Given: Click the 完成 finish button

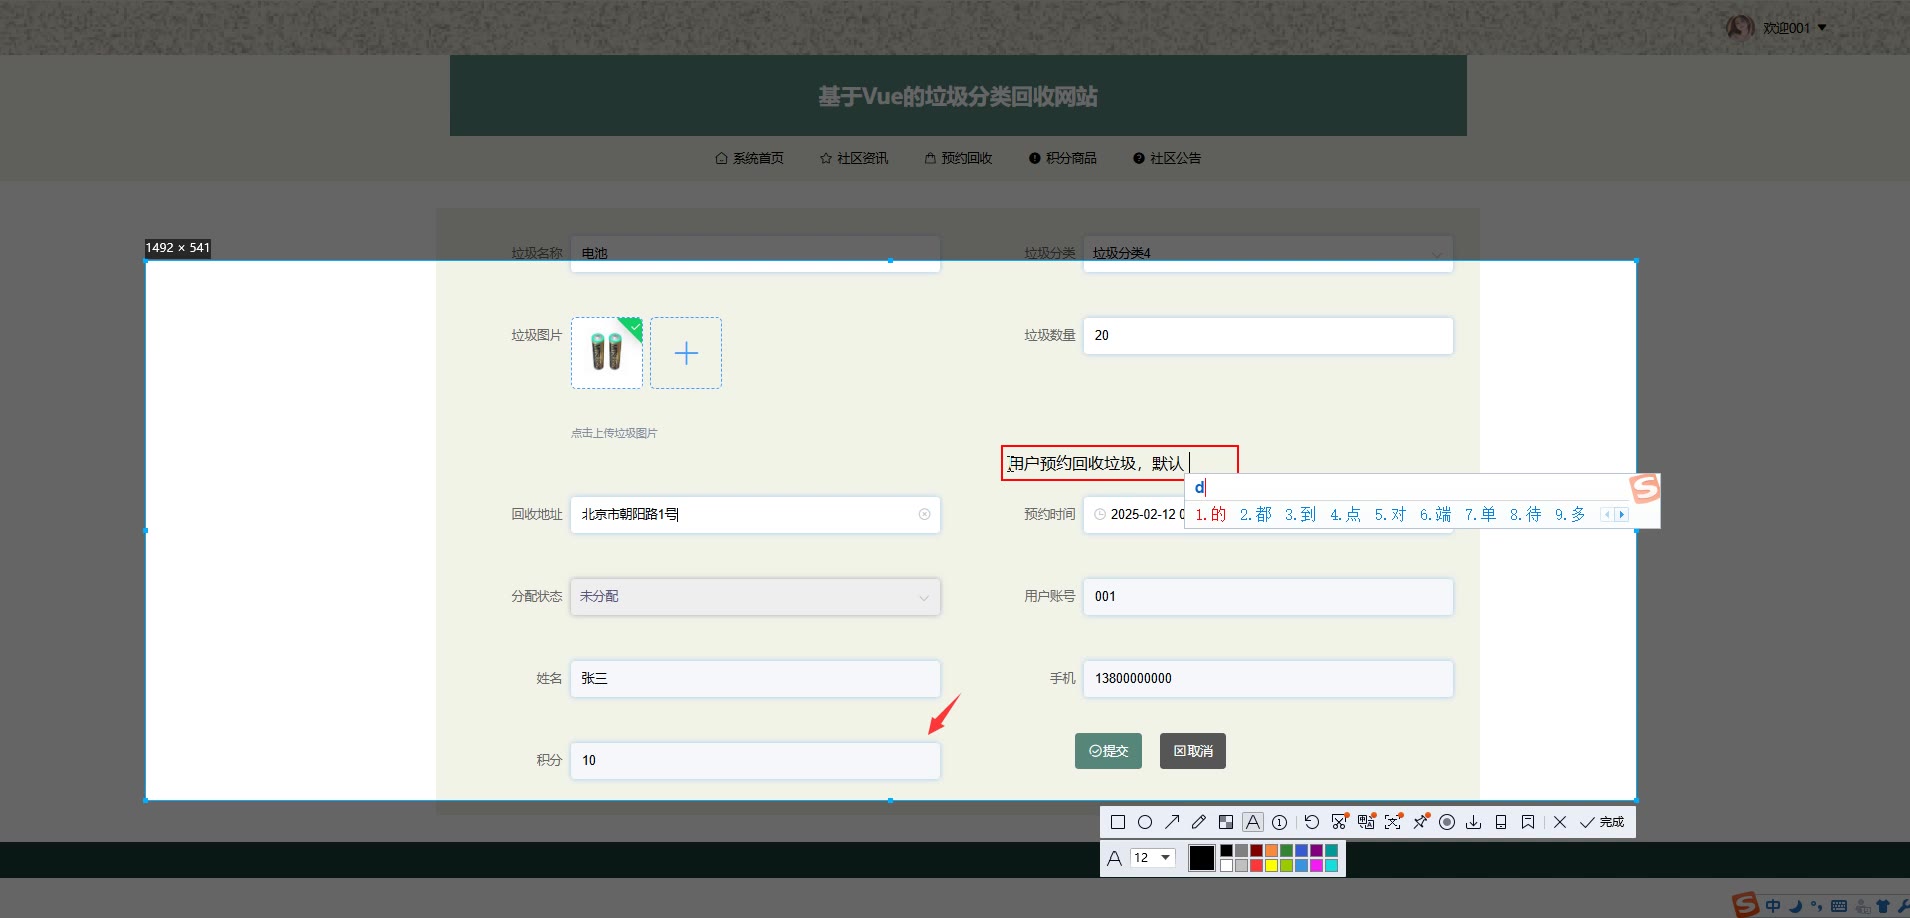Looking at the screenshot, I should click(1603, 822).
